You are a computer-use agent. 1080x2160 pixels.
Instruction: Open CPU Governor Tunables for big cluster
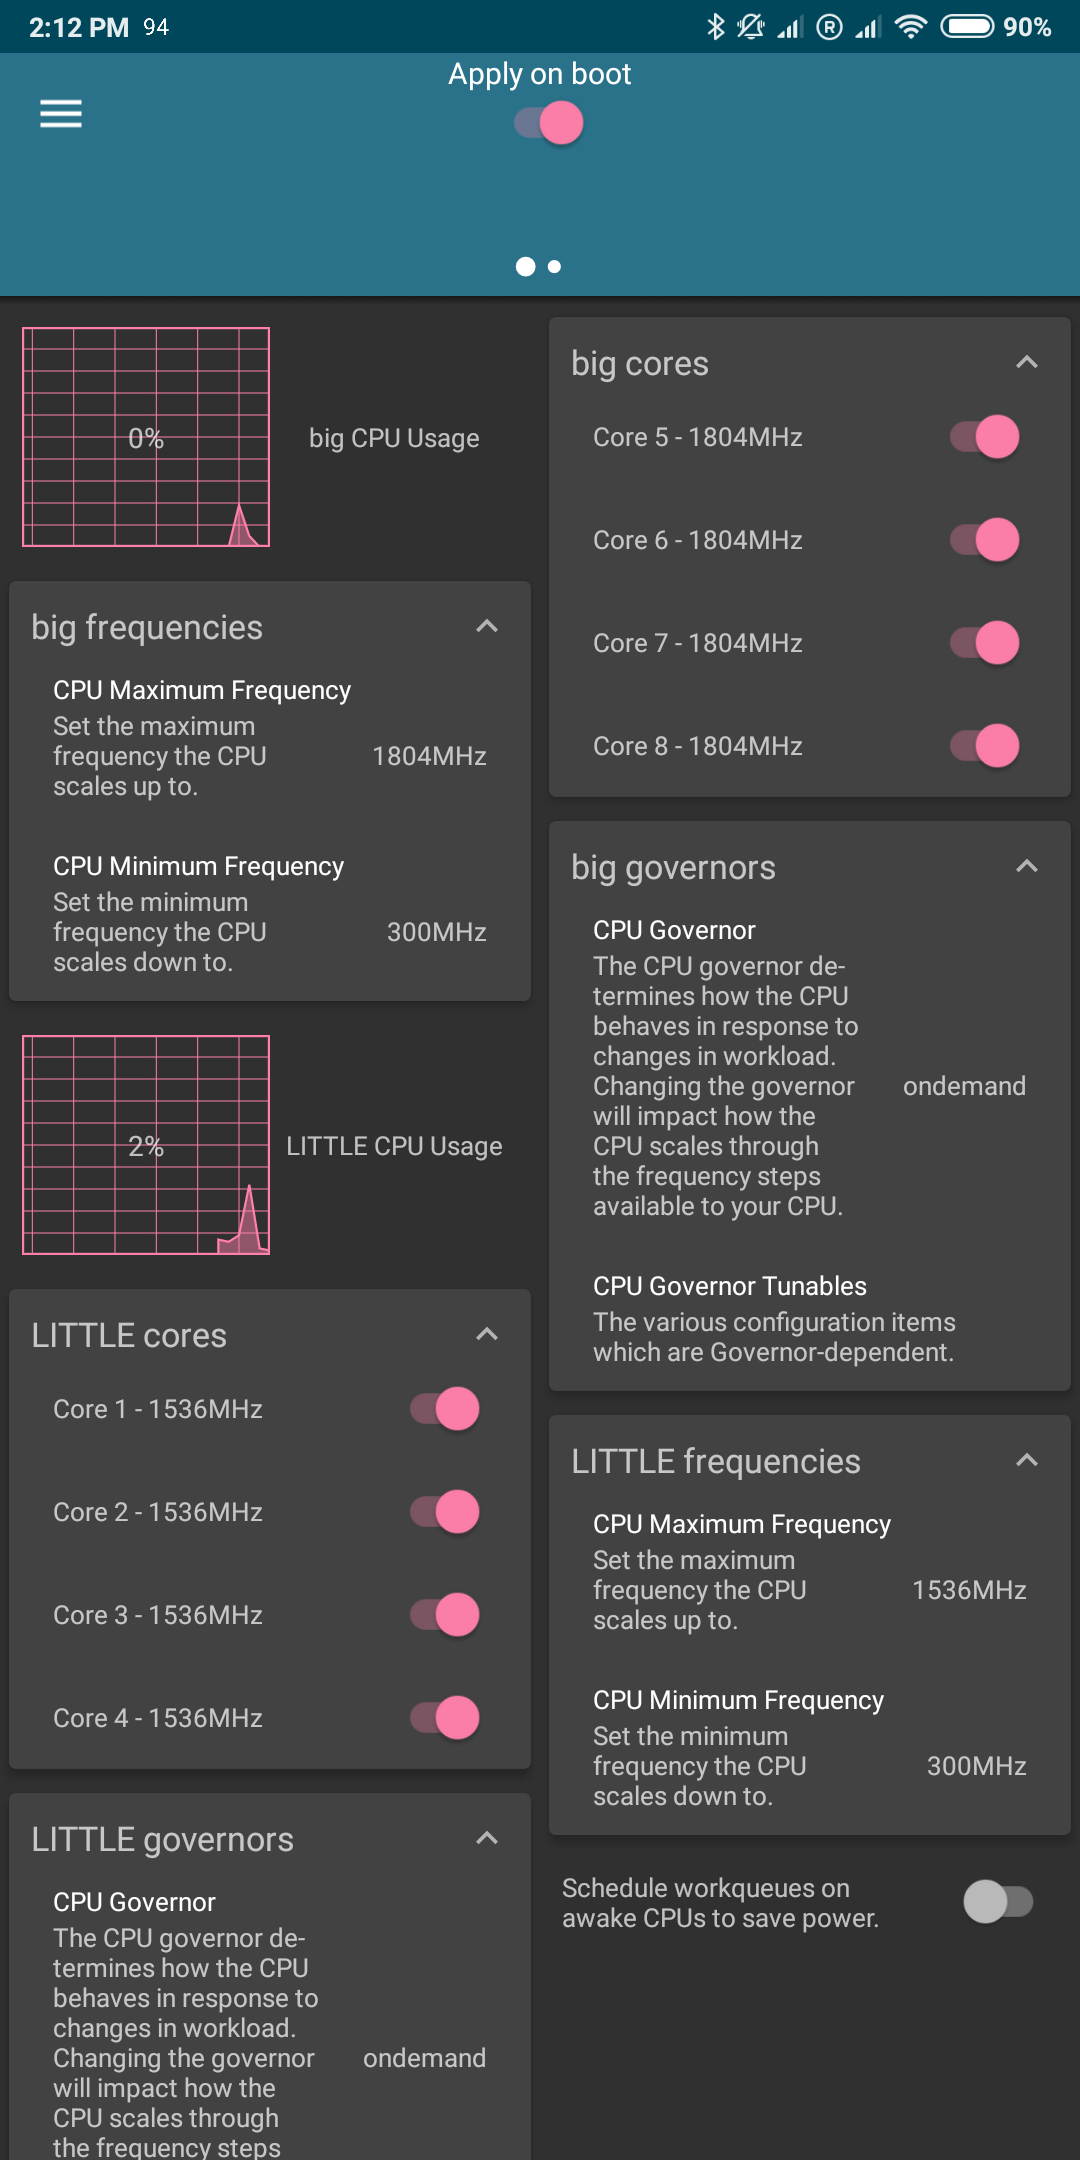[x=809, y=1318]
